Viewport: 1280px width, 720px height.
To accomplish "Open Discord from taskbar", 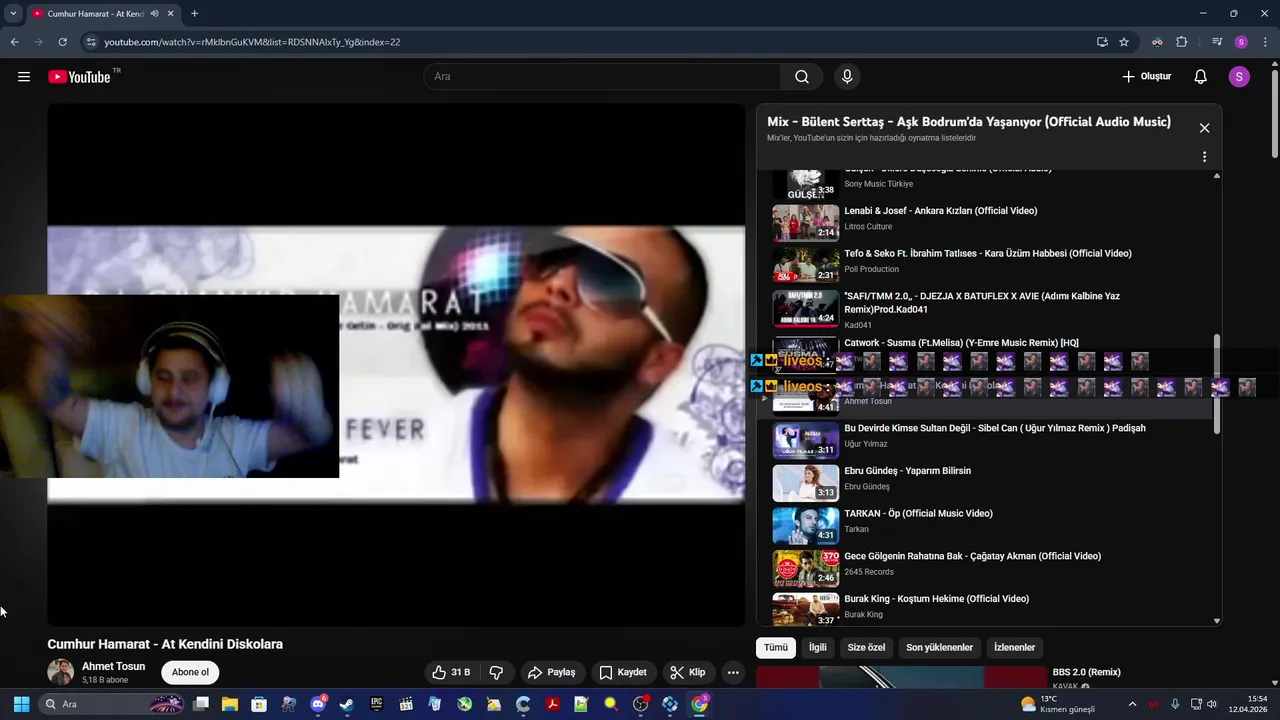I will tap(318, 704).
